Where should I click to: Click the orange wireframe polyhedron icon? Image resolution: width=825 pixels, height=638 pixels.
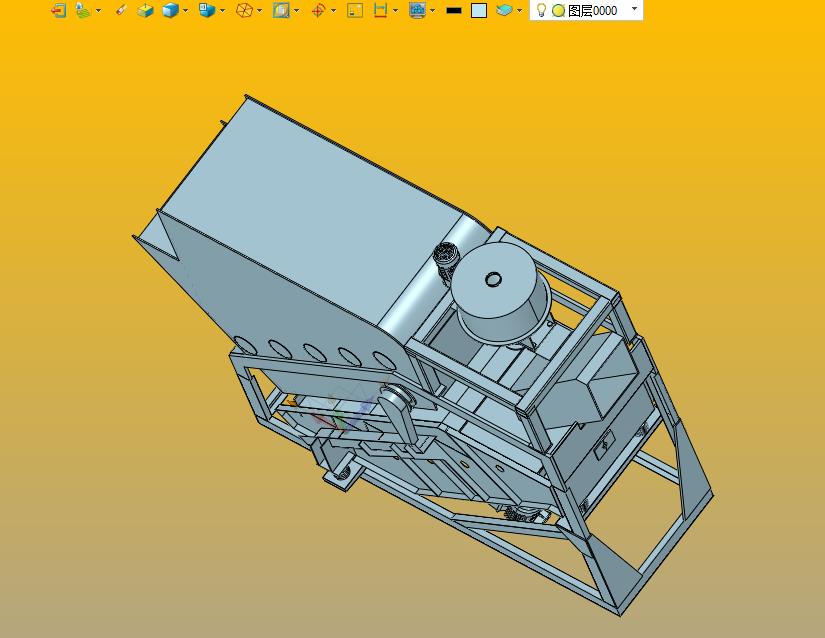(x=244, y=11)
